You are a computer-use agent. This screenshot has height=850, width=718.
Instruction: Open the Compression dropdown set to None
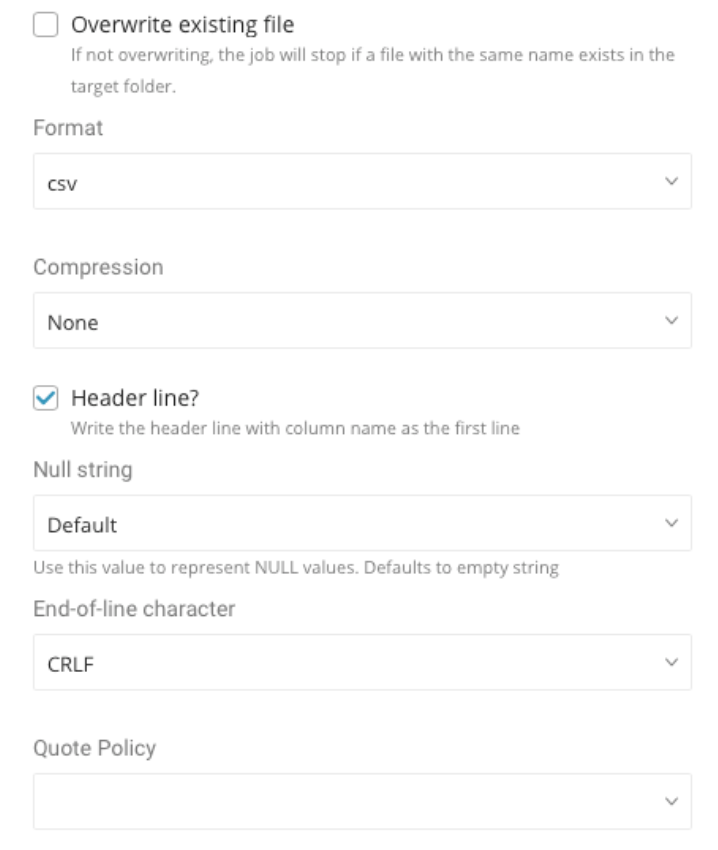[340, 320]
